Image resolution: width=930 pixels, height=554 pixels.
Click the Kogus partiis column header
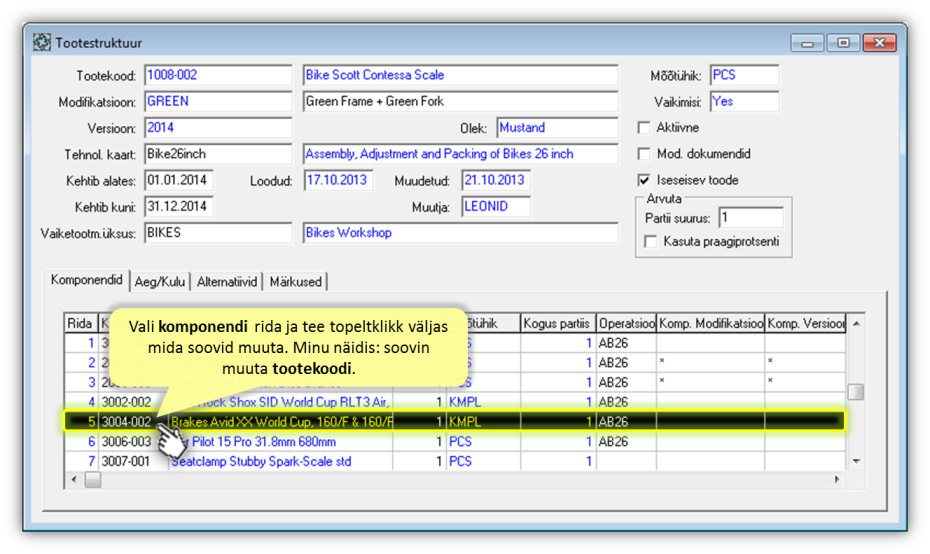[x=558, y=323]
